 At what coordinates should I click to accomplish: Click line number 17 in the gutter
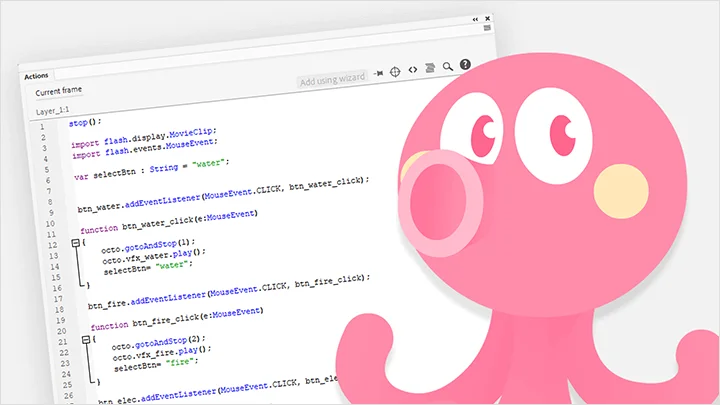[58, 299]
